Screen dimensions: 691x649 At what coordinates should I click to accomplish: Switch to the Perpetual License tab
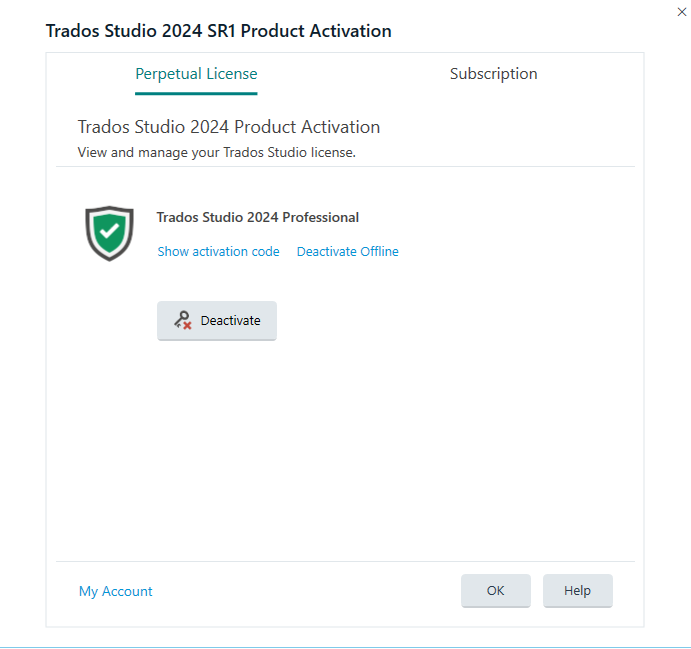click(196, 74)
